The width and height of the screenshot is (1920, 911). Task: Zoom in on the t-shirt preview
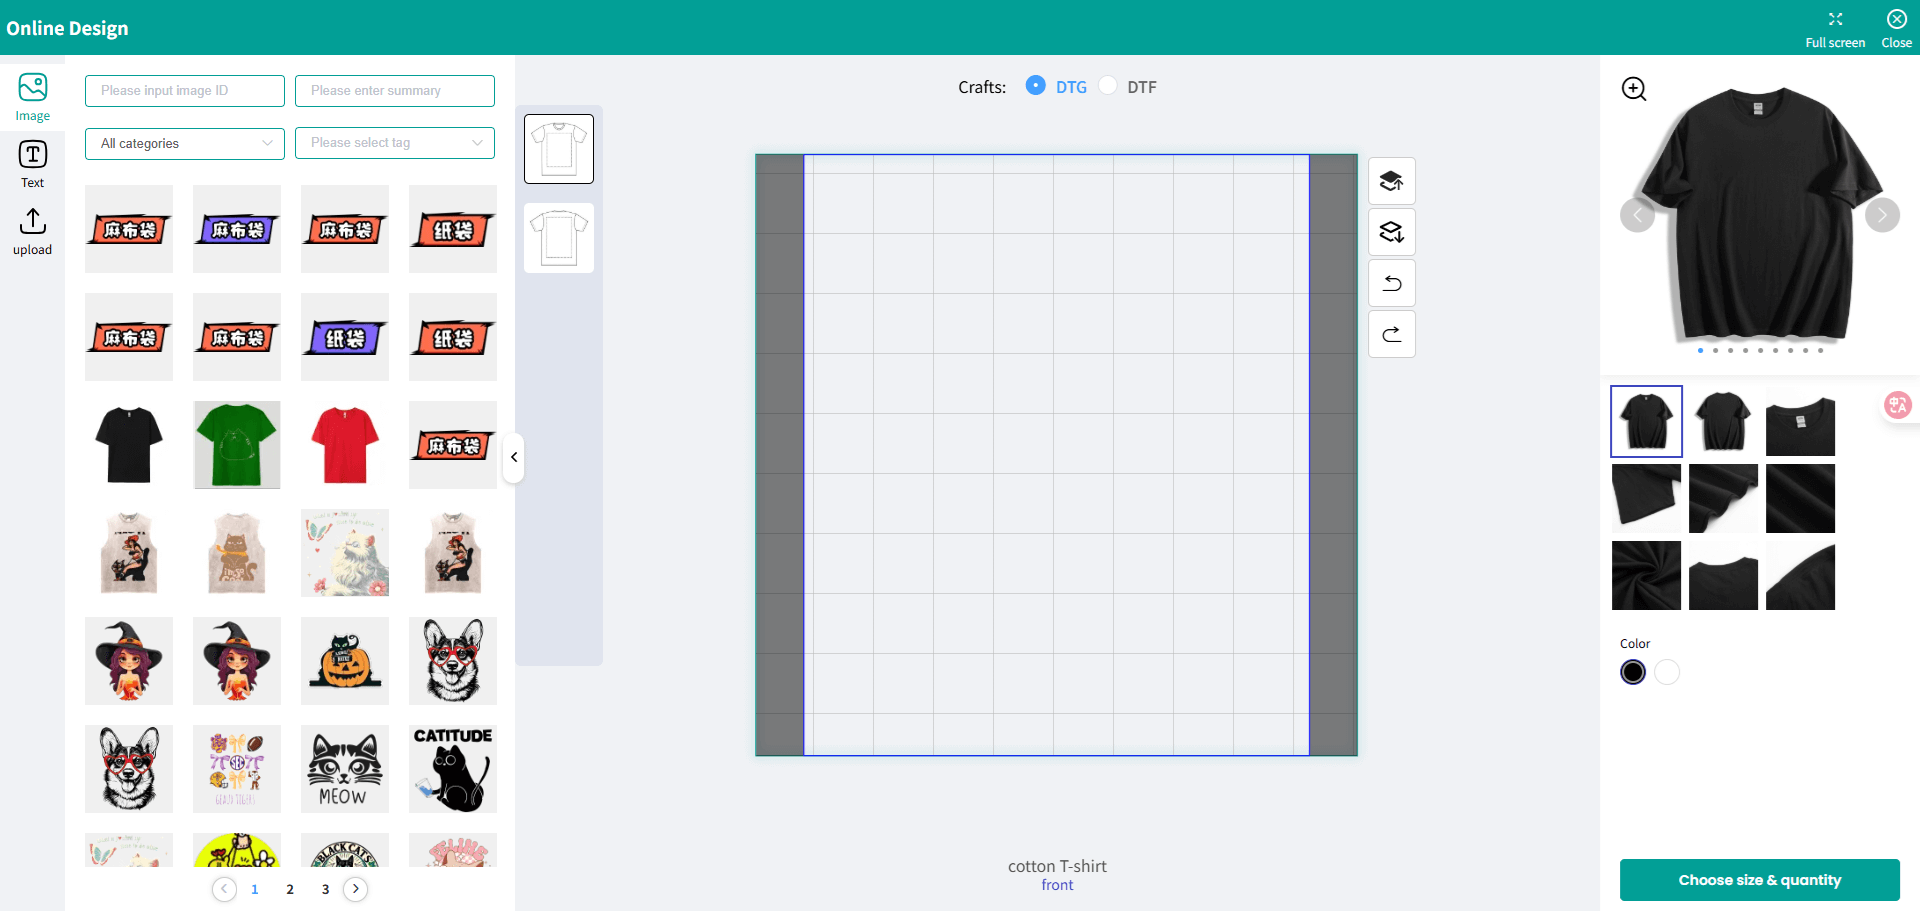pos(1633,89)
